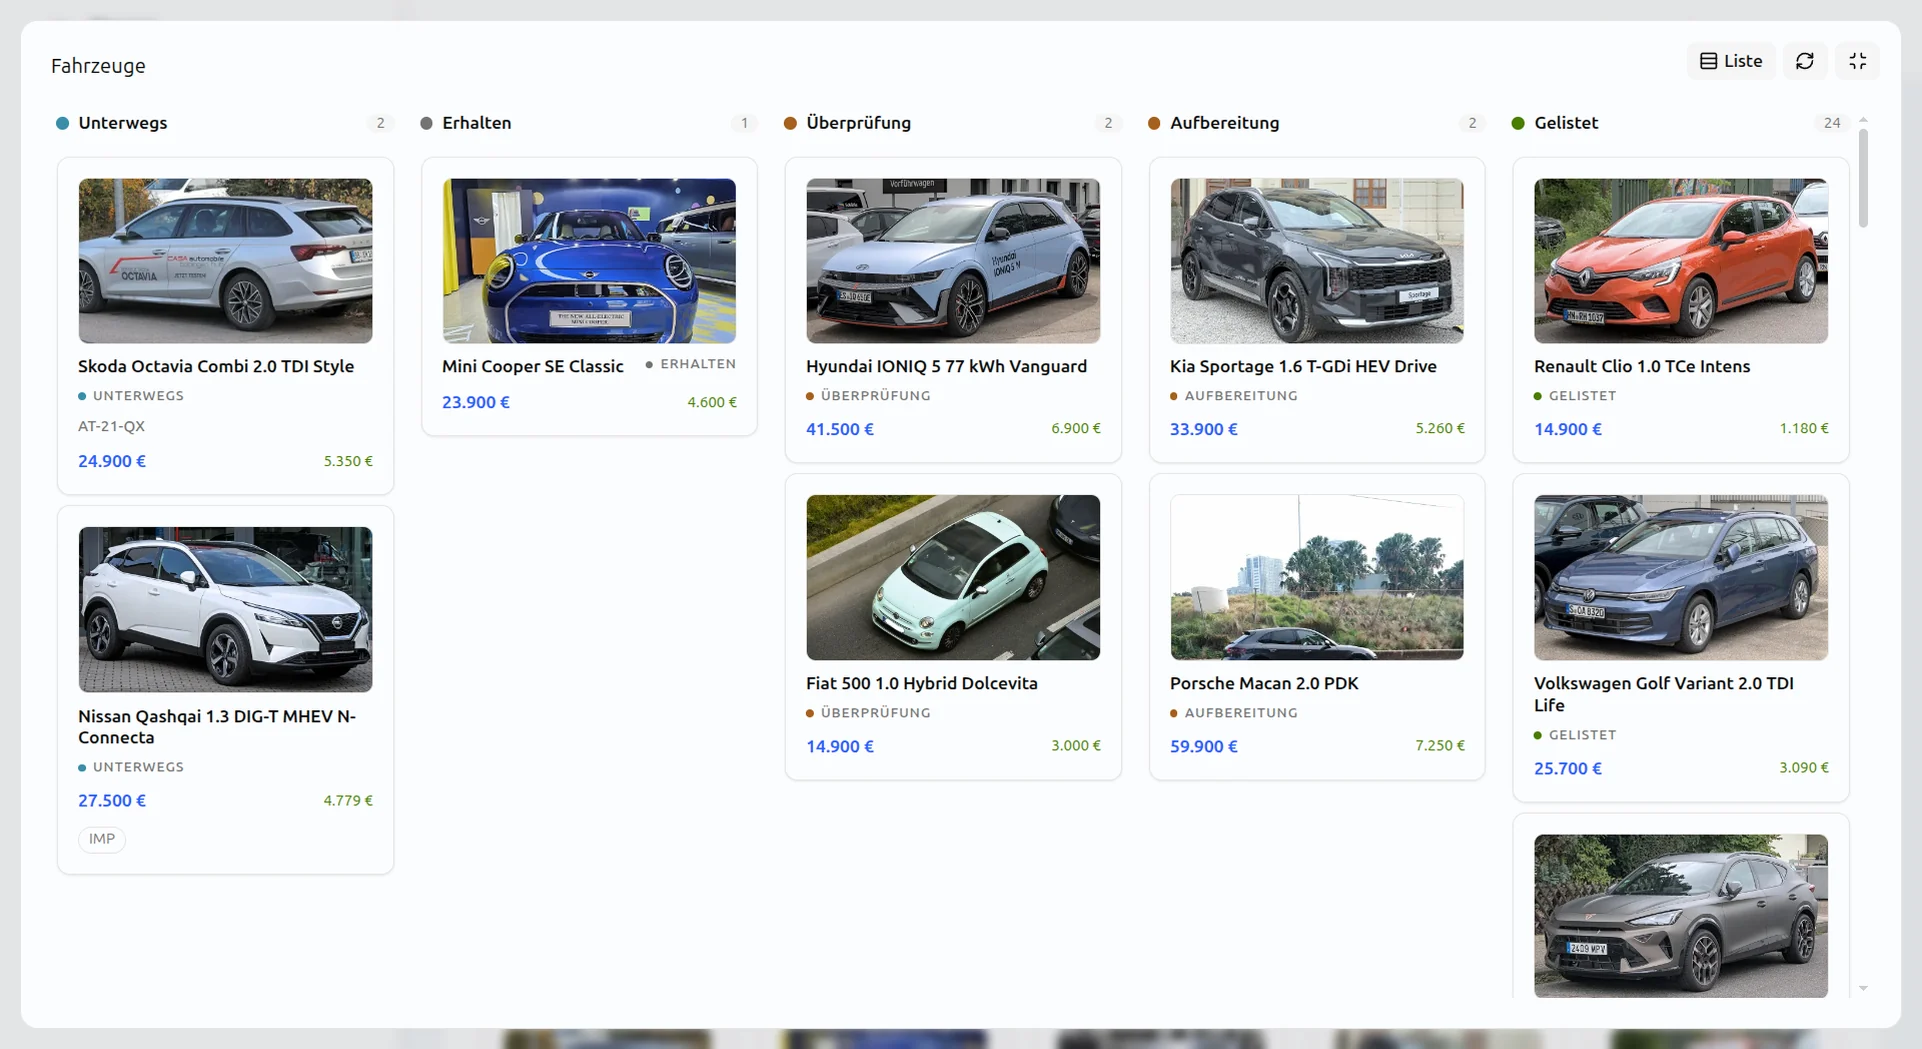The width and height of the screenshot is (1922, 1049).
Task: Open Renault Clio photo
Action: coord(1681,261)
